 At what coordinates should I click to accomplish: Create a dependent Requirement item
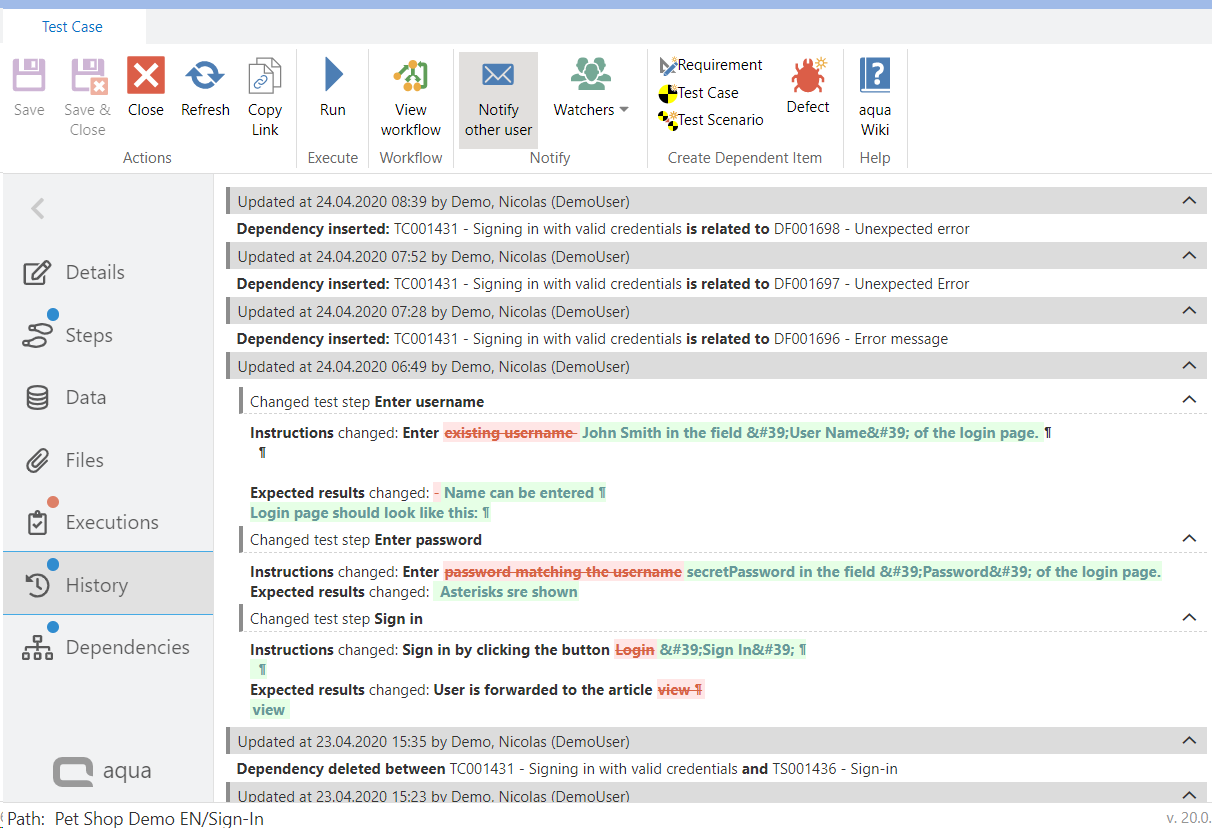point(711,65)
